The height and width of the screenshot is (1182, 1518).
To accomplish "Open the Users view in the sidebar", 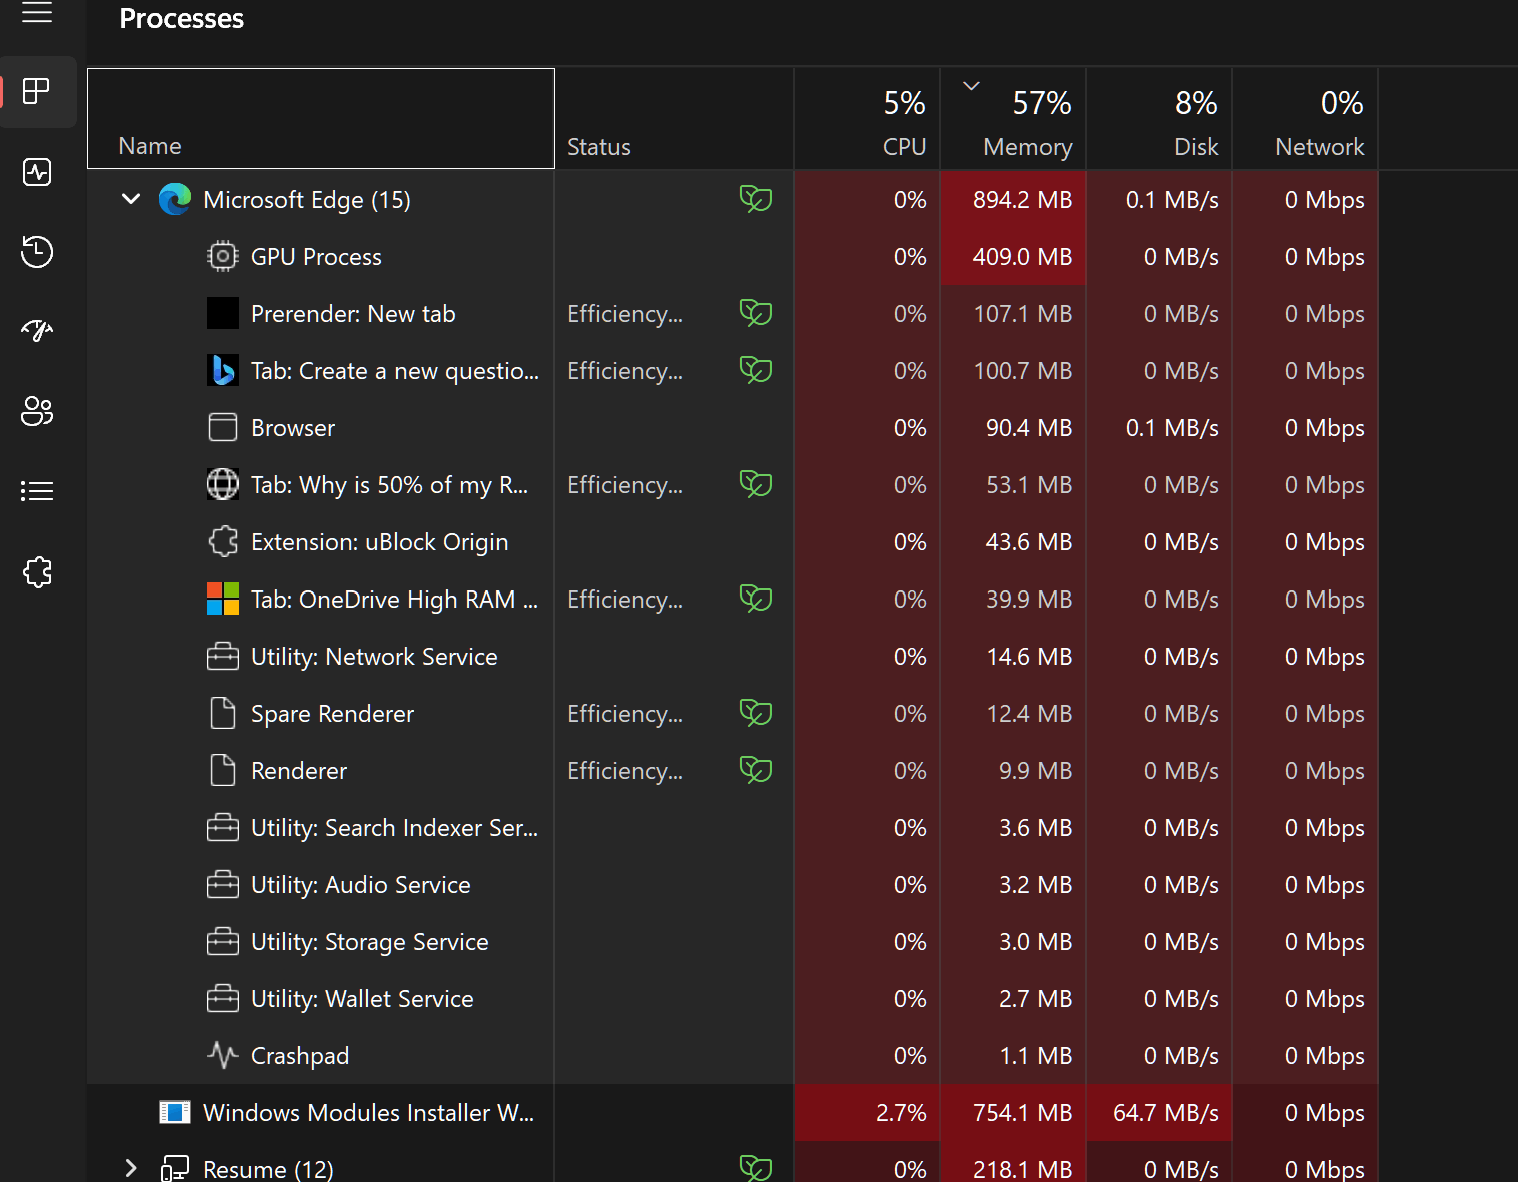I will (x=37, y=411).
